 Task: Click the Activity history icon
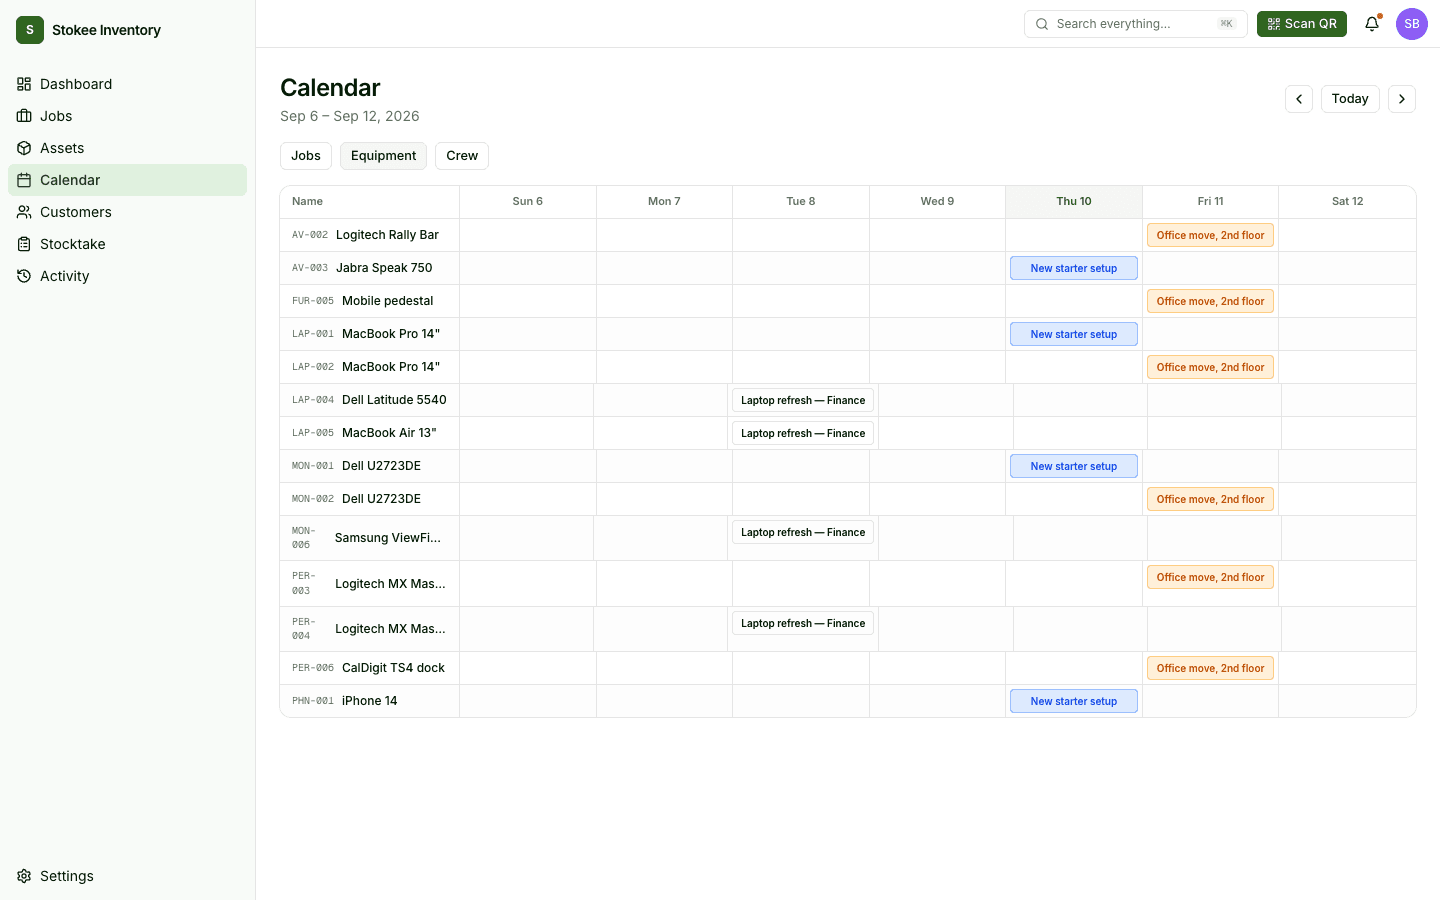tap(24, 276)
